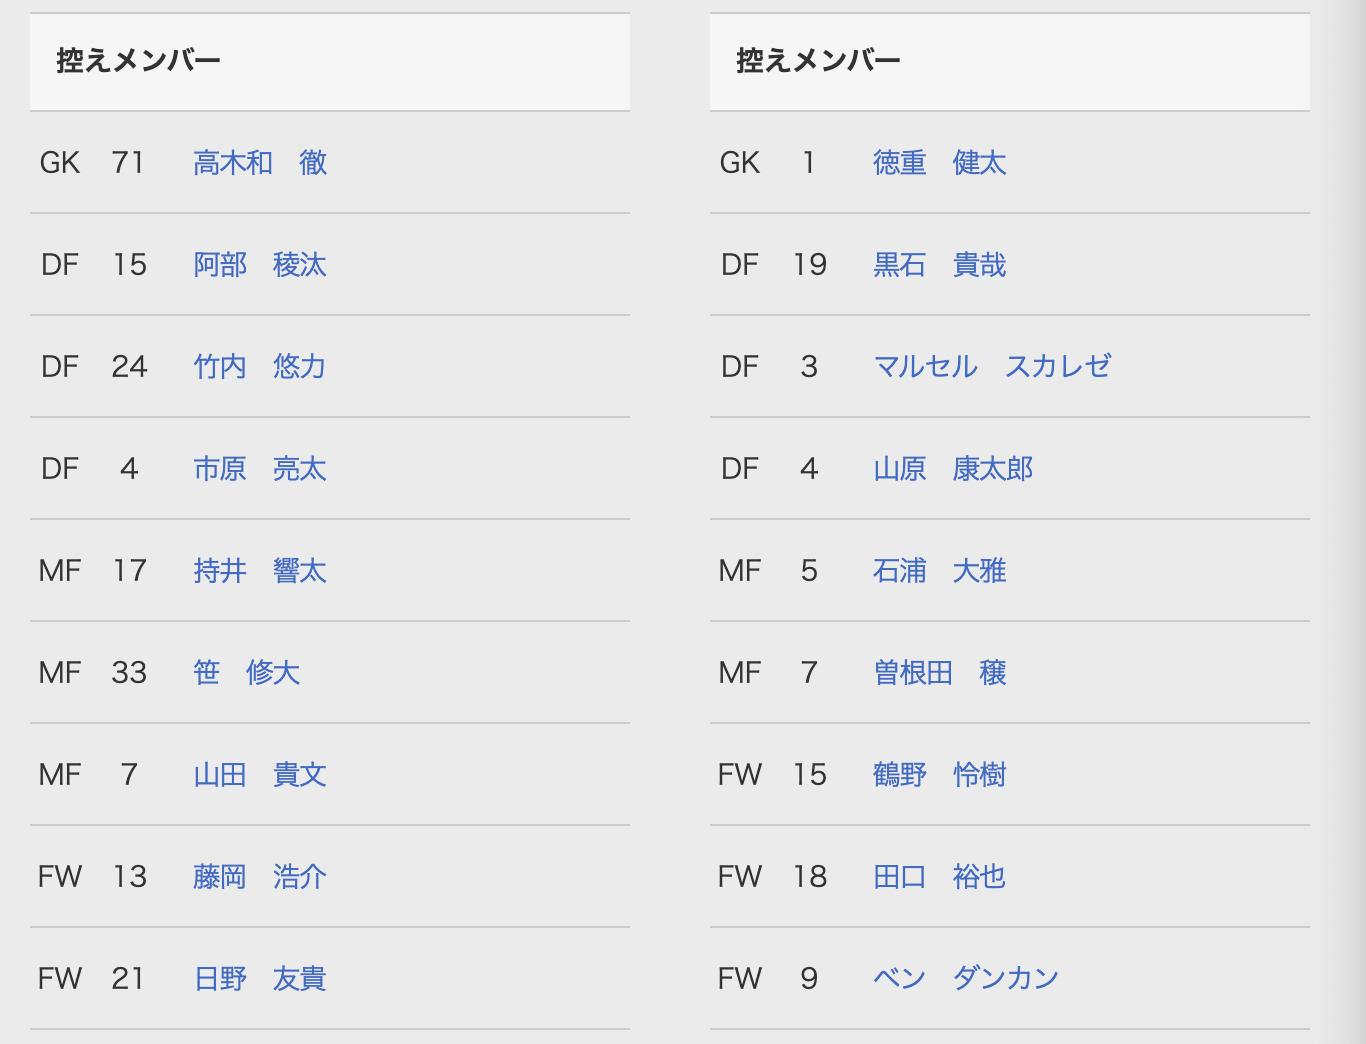The width and height of the screenshot is (1366, 1044).
Task: Select マルセル スカレゼ link
Action: [992, 367]
